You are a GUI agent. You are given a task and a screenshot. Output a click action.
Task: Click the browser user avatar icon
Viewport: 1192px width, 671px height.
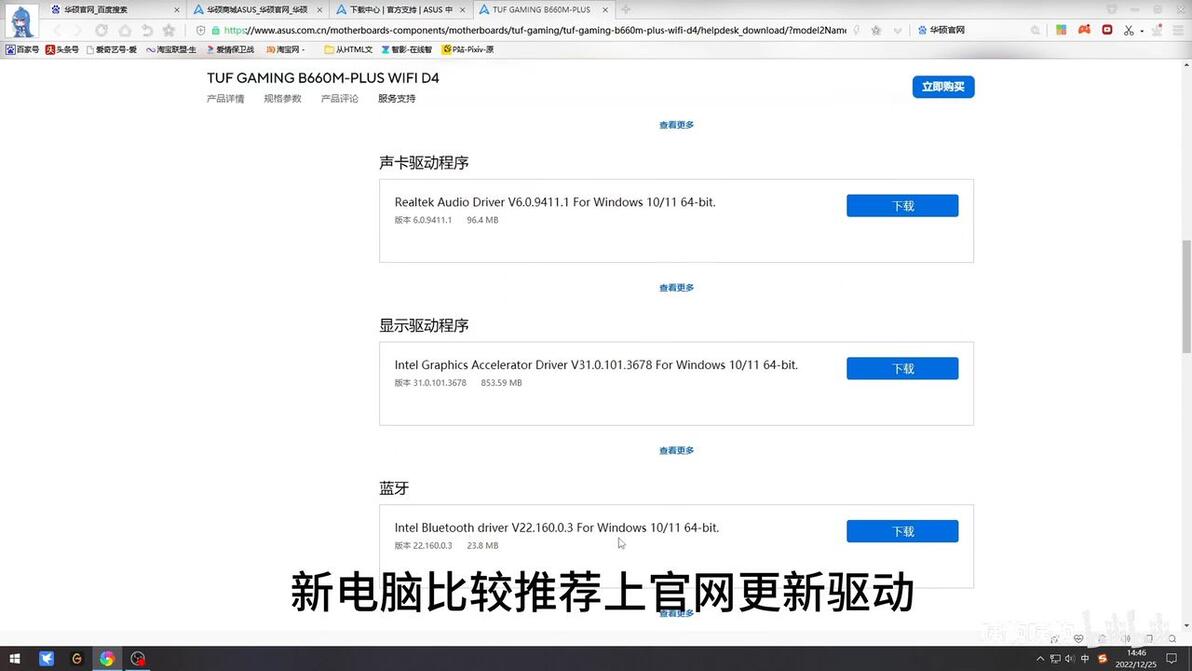pyautogui.click(x=21, y=21)
